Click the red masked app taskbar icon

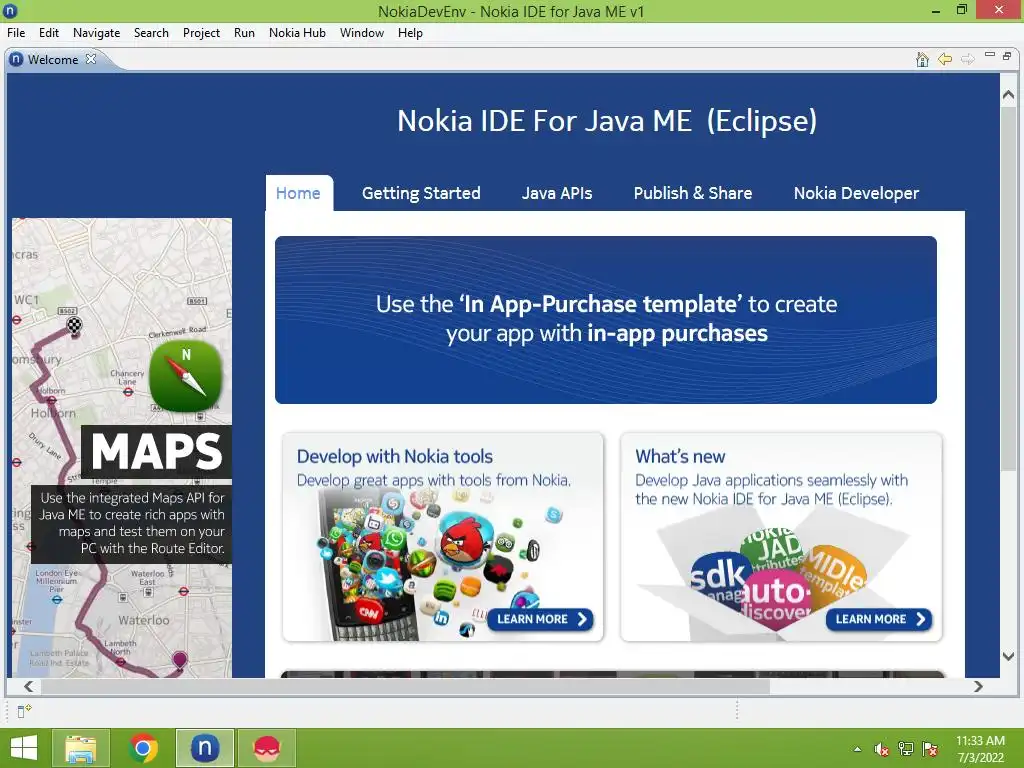coord(266,748)
